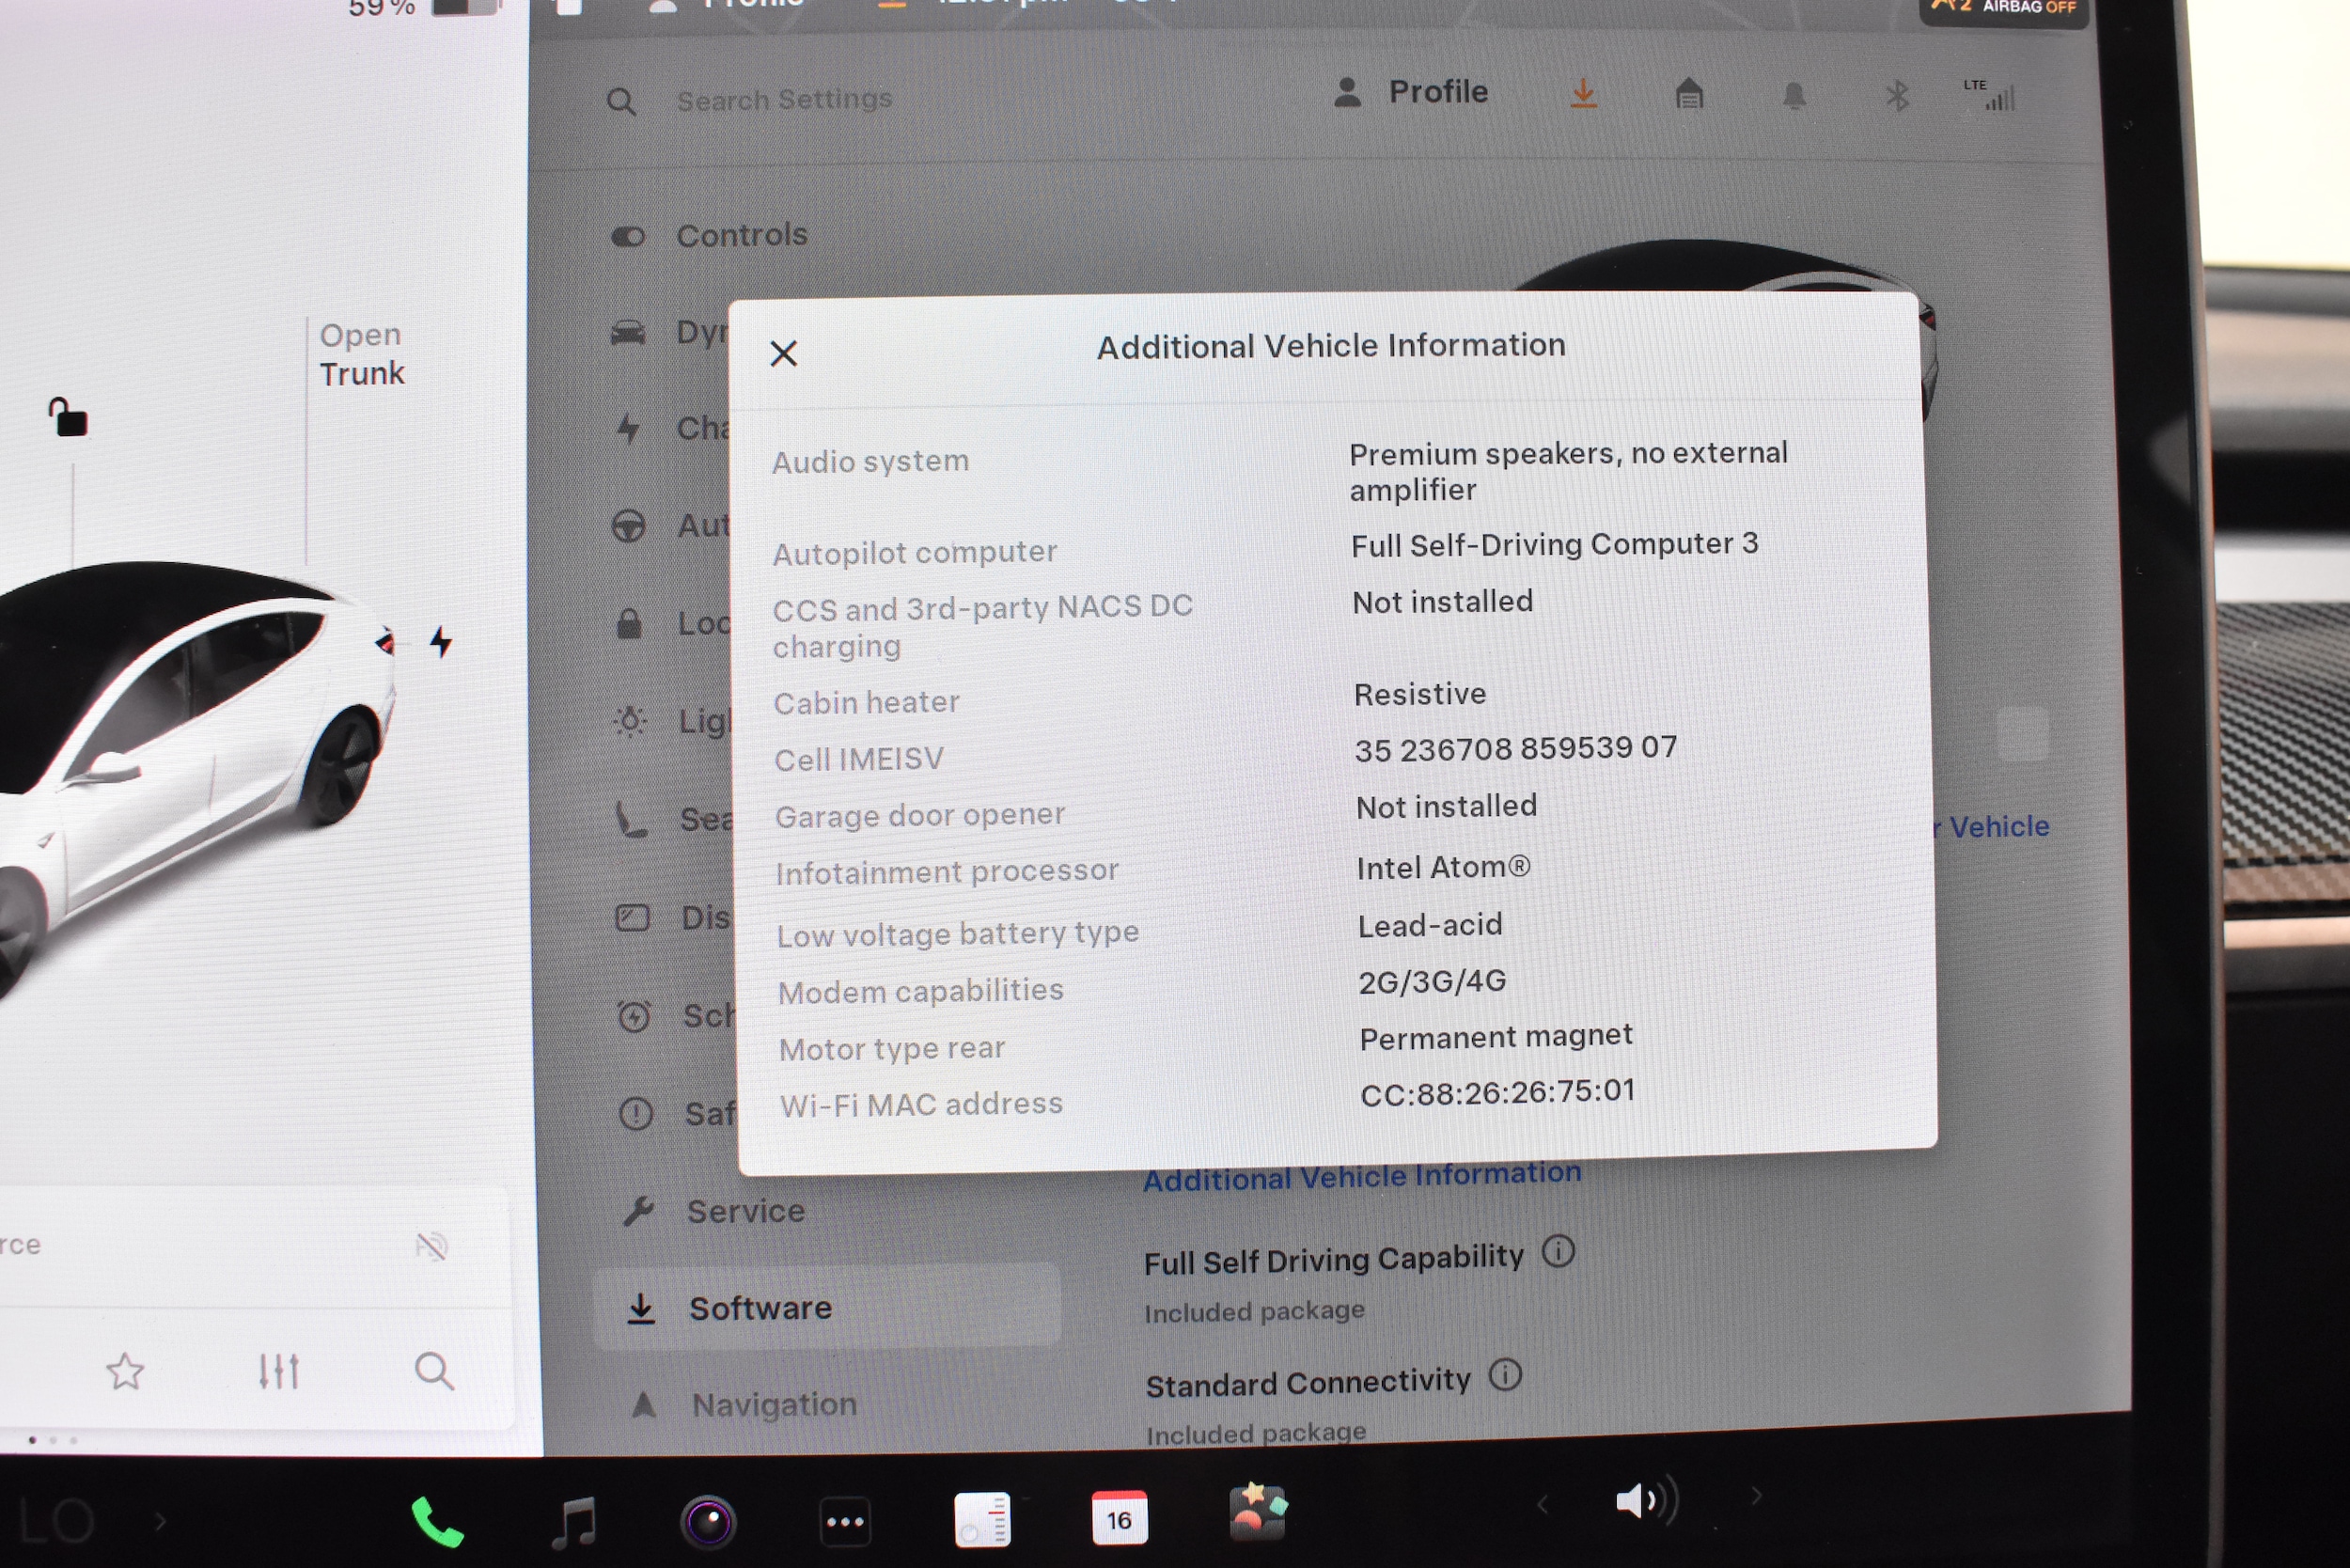This screenshot has height=1568, width=2350.
Task: Tap the orange software download icon
Action: pos(1583,94)
